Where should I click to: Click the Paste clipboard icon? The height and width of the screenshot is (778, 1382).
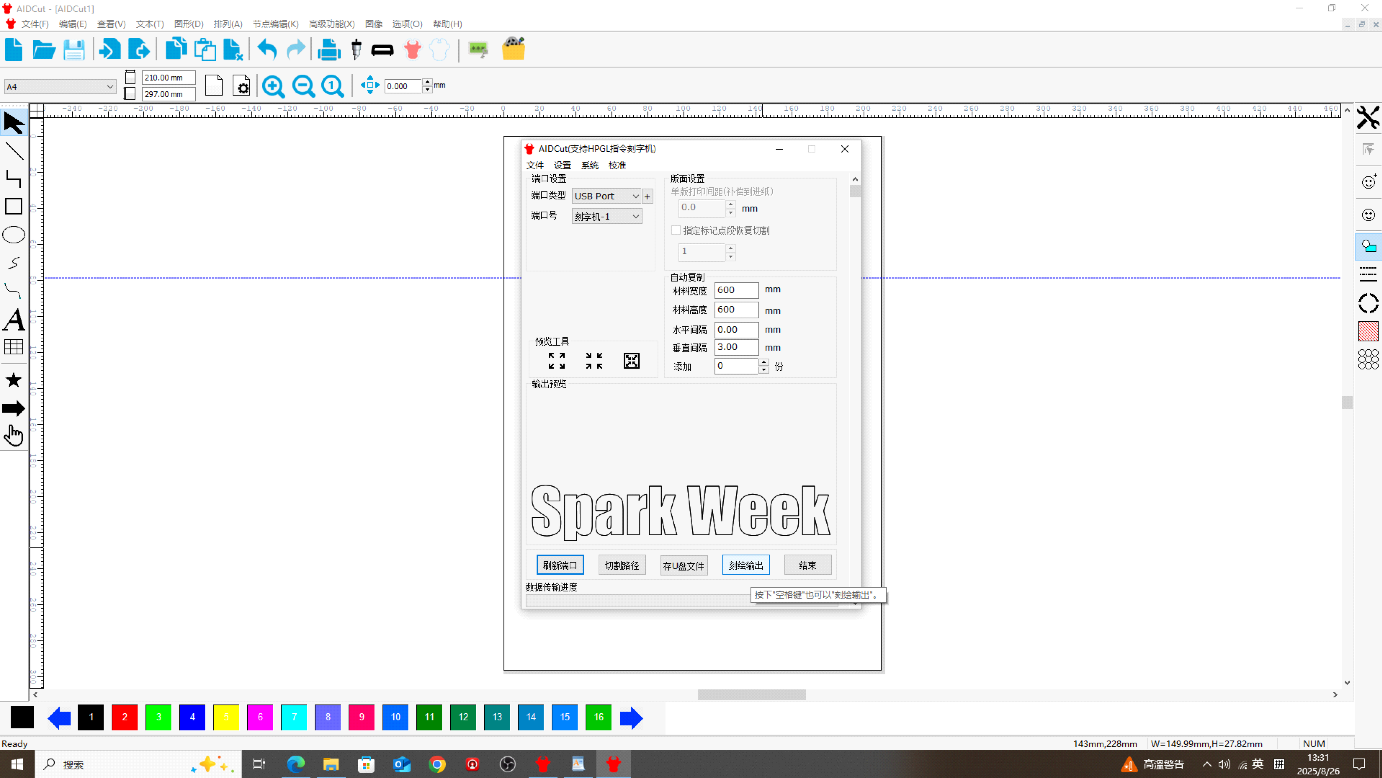point(205,49)
